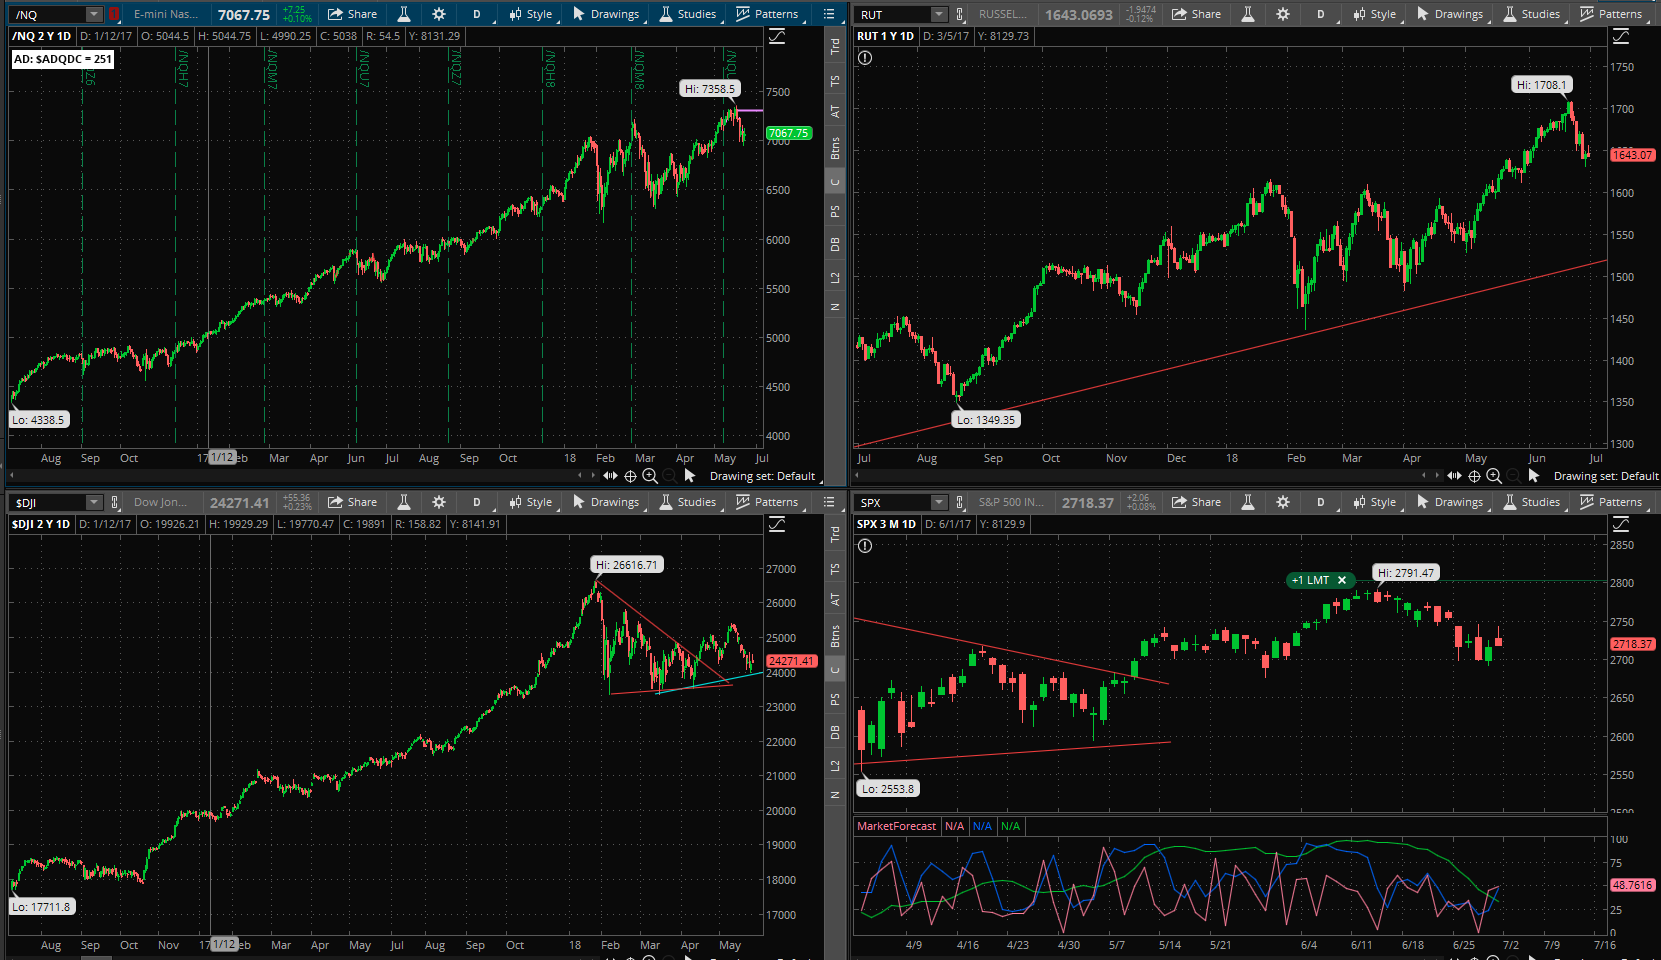1661x960 pixels.
Task: Open Drawings menu in SPX chart toolbar
Action: click(1449, 502)
